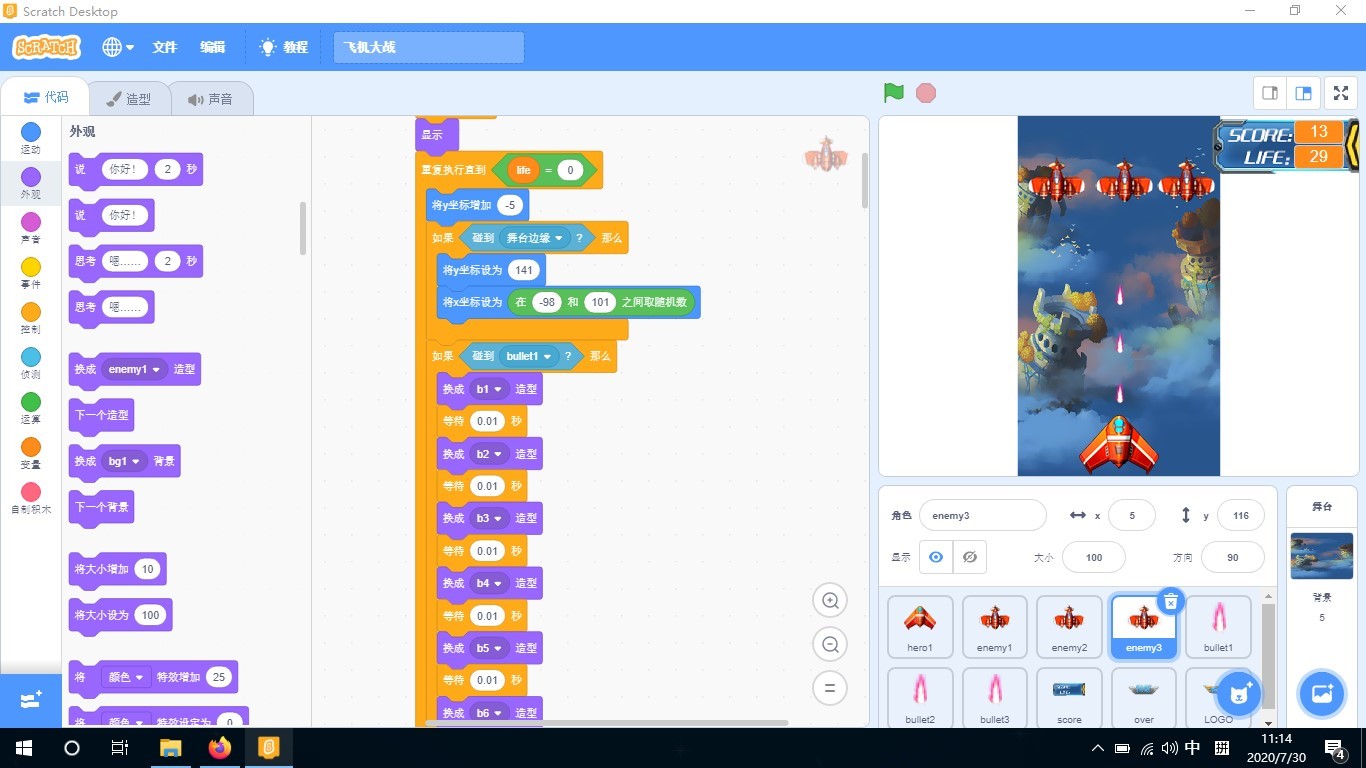Open the bg1 backdrop dropdown in palette
The width and height of the screenshot is (1366, 768).
[125, 461]
